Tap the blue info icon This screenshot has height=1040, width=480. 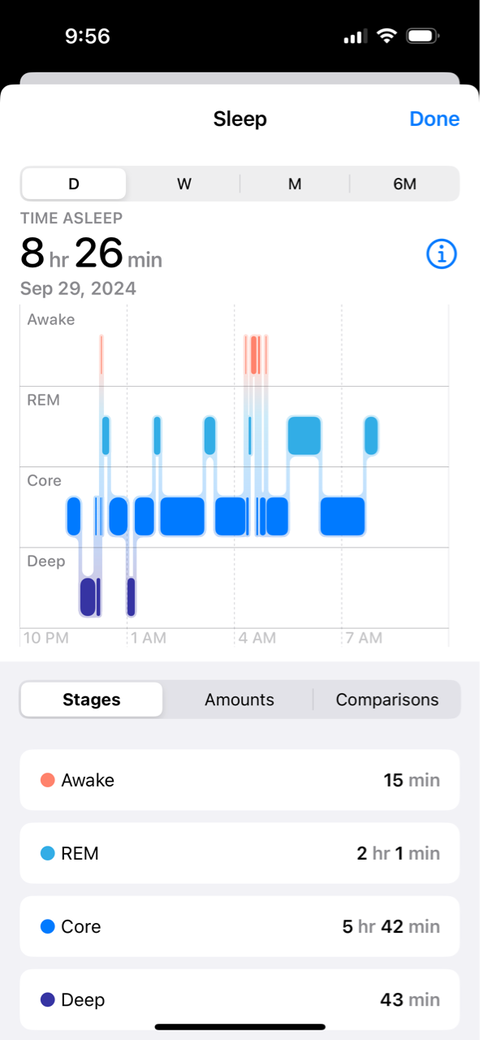click(442, 253)
